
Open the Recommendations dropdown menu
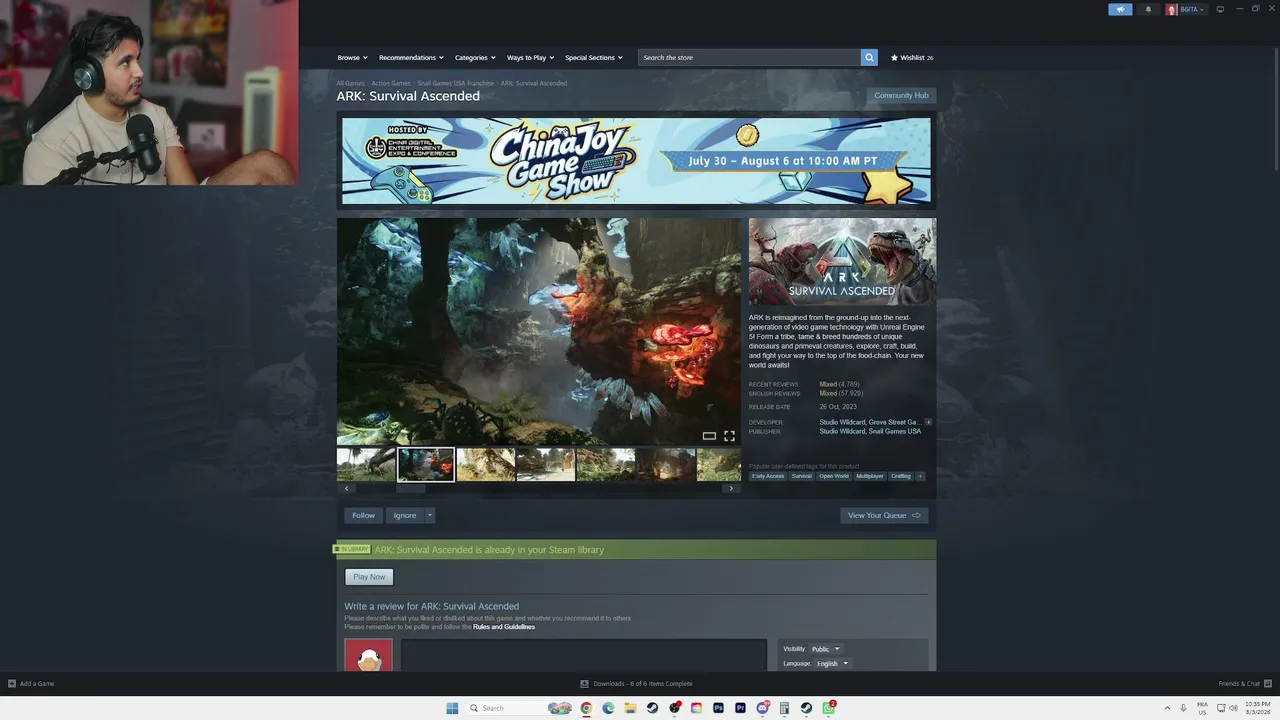411,57
